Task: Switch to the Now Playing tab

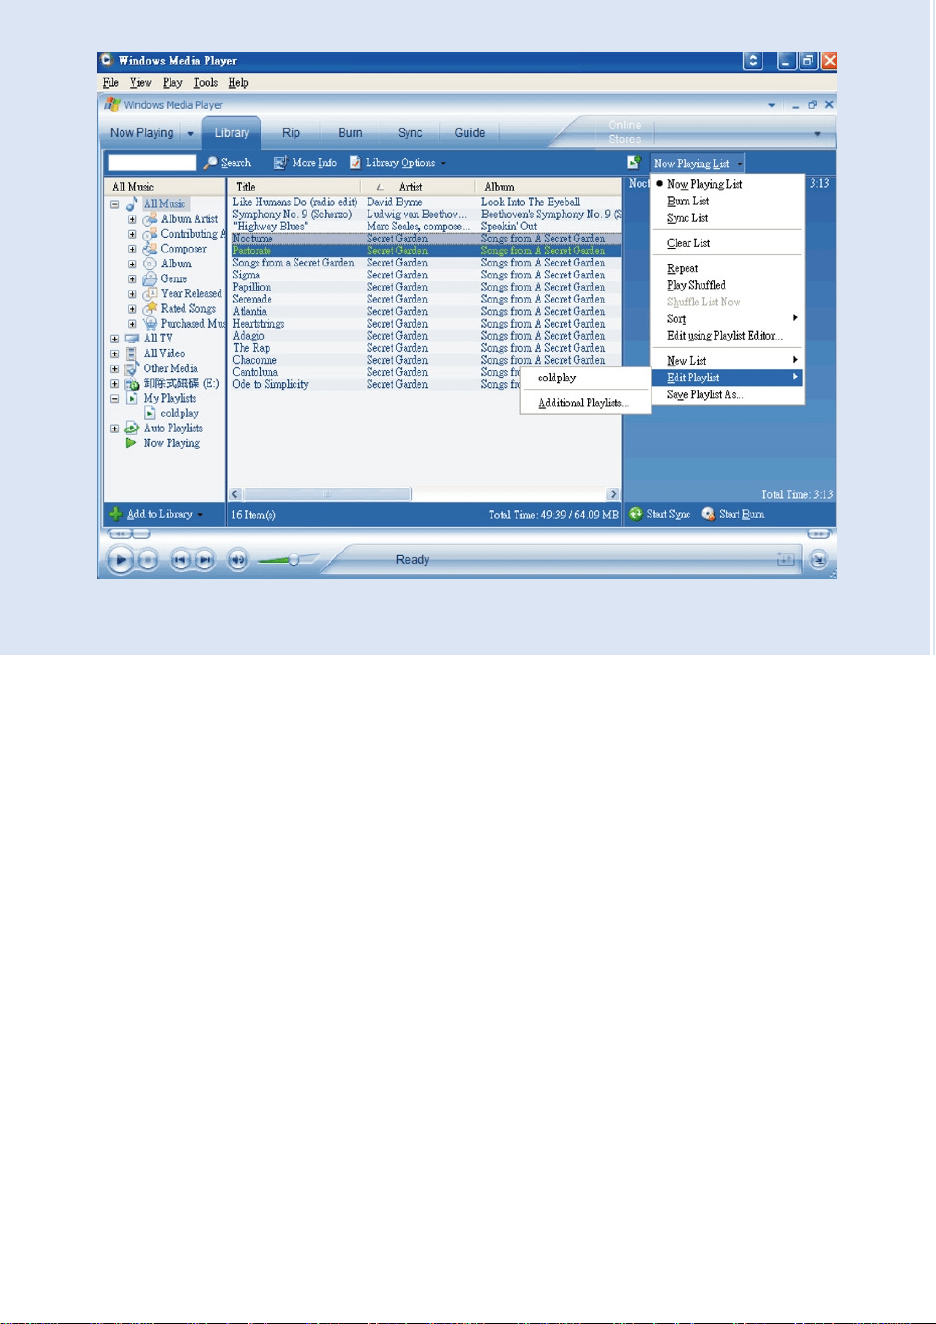Action: pyautogui.click(x=141, y=133)
